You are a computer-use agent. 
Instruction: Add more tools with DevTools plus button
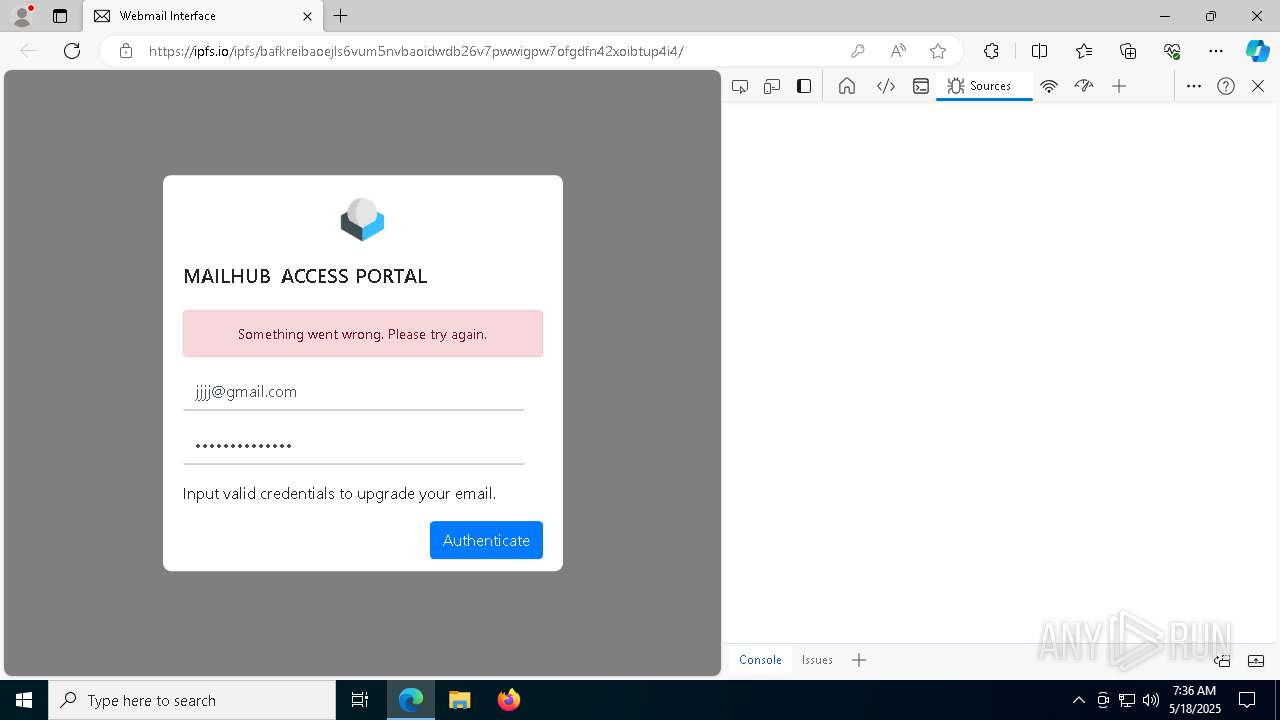1119,86
